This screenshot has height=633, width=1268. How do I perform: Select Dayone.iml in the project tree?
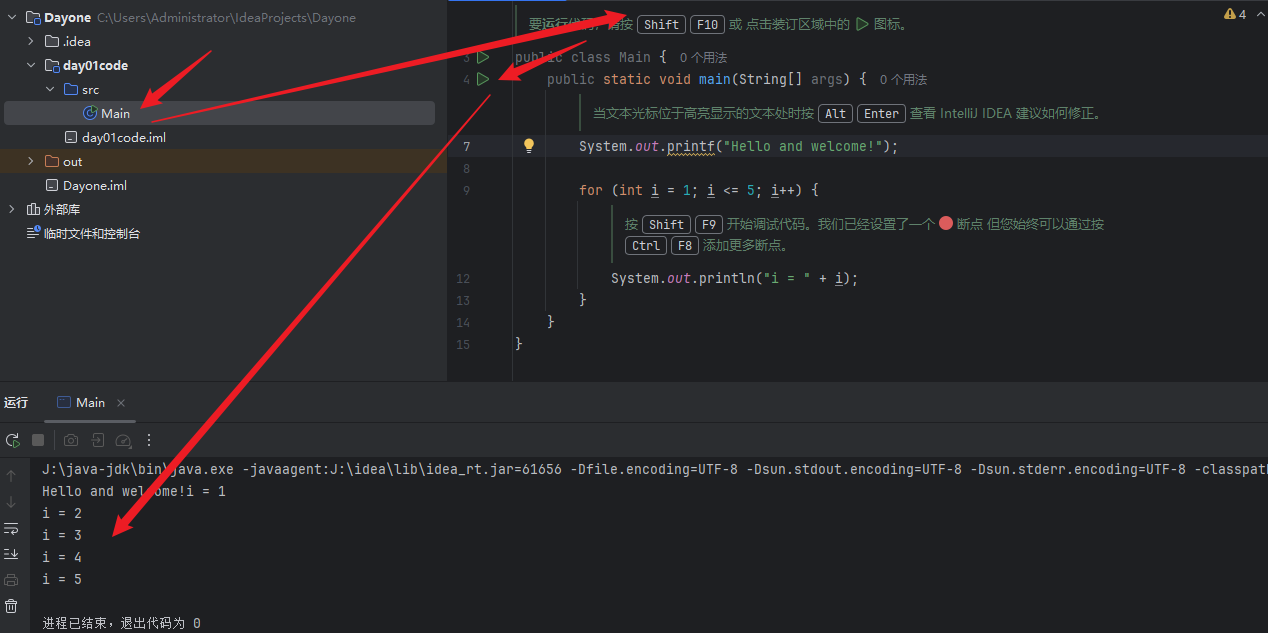[x=95, y=185]
